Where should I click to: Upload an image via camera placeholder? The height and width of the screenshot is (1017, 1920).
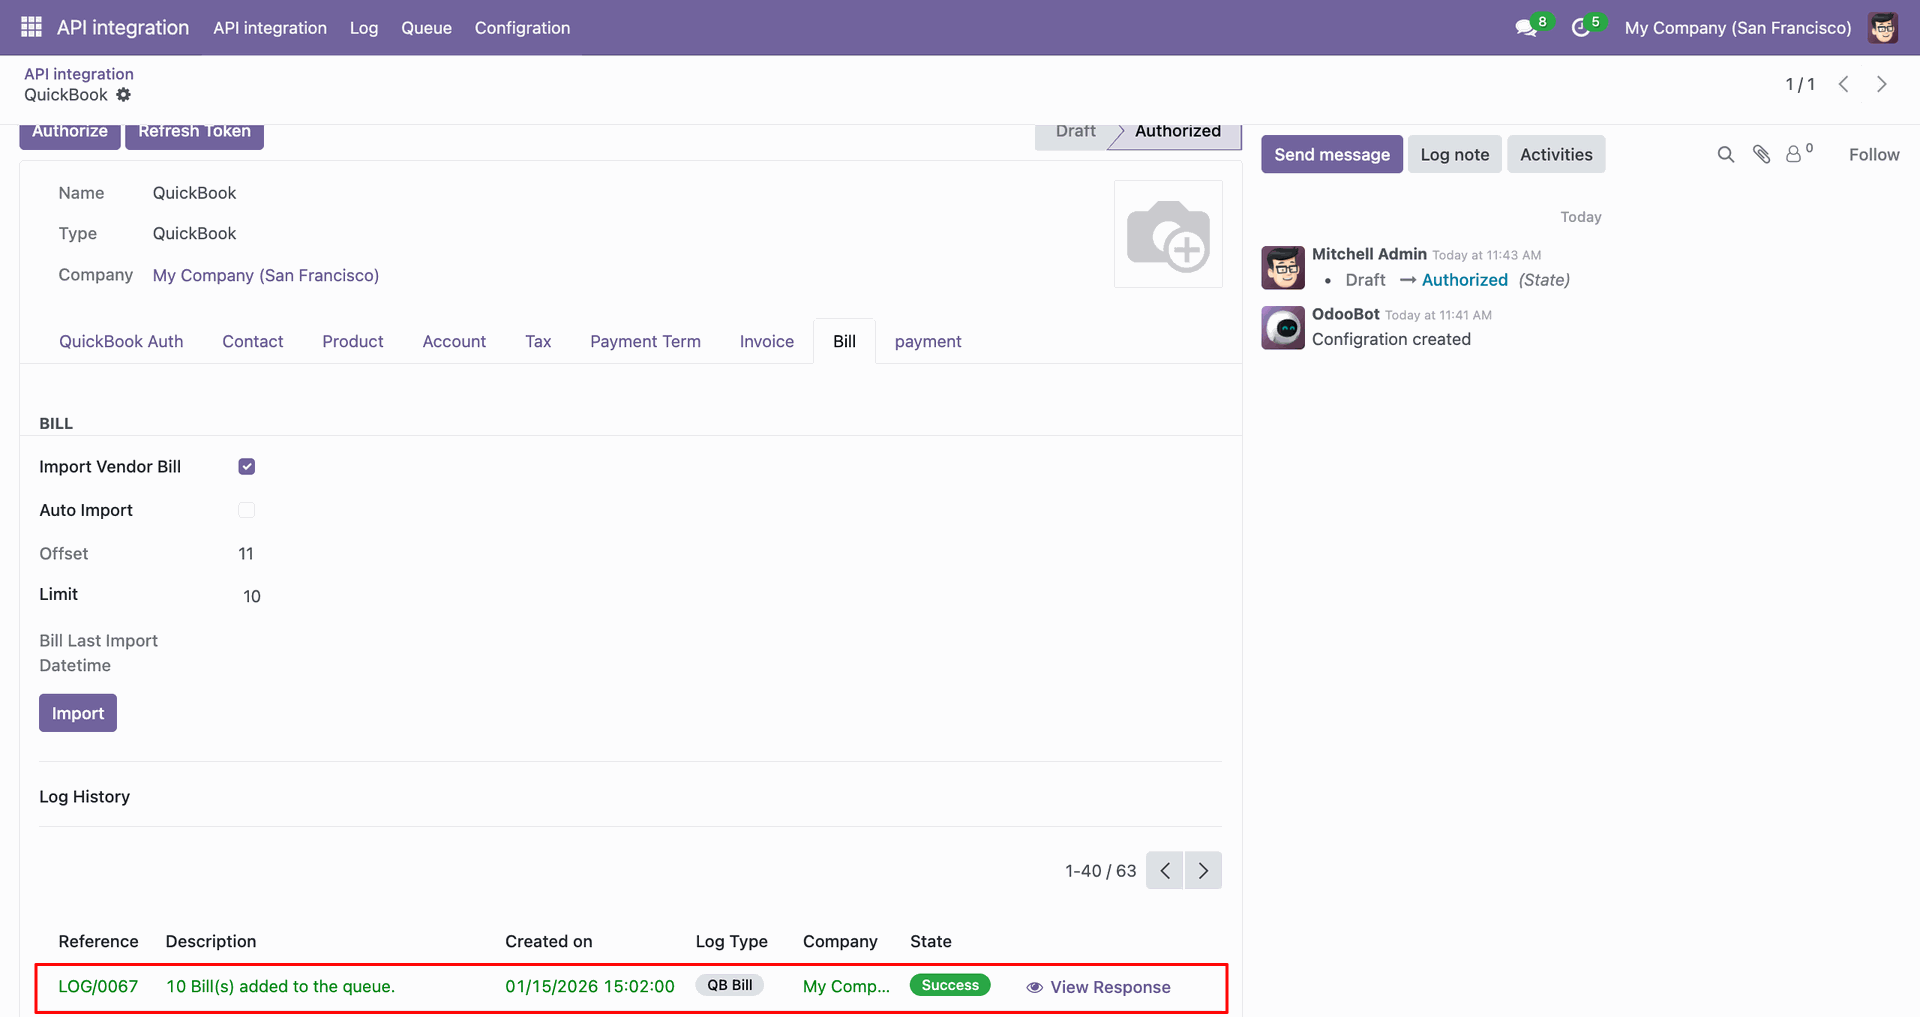pyautogui.click(x=1168, y=234)
